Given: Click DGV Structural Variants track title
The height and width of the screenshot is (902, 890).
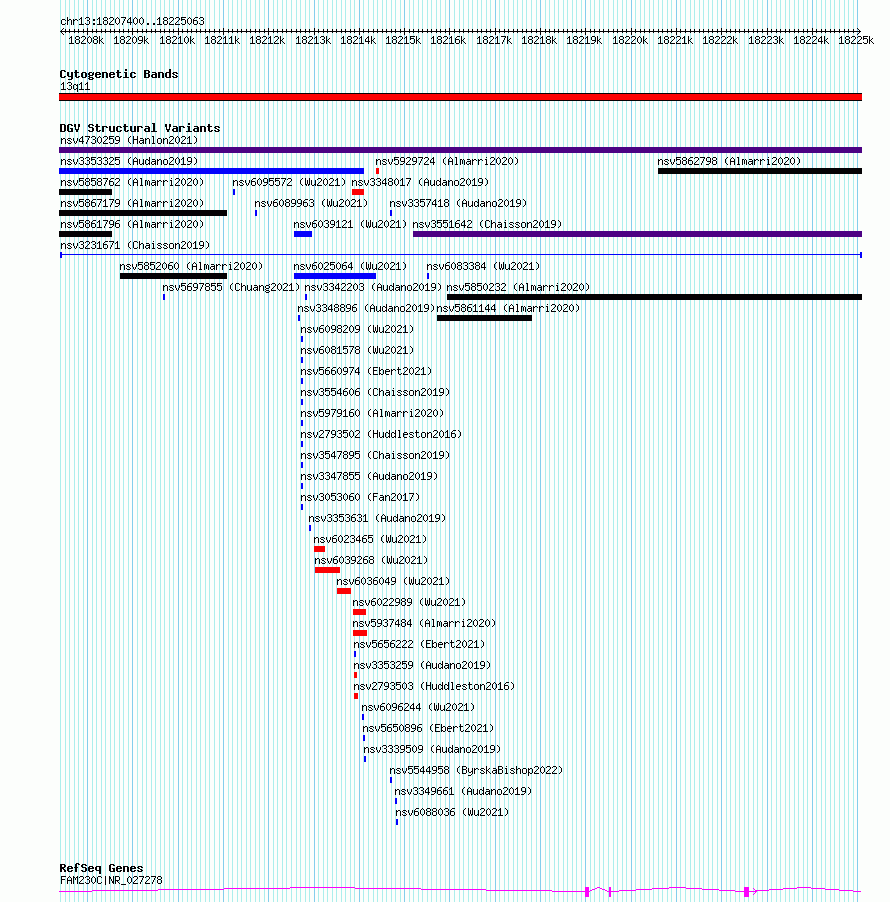Looking at the screenshot, I should pyautogui.click(x=140, y=128).
